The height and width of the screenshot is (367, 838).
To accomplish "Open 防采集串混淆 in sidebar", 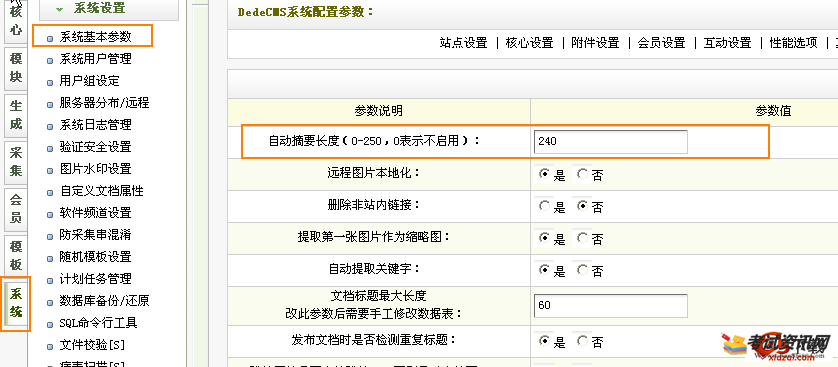I will point(95,235).
